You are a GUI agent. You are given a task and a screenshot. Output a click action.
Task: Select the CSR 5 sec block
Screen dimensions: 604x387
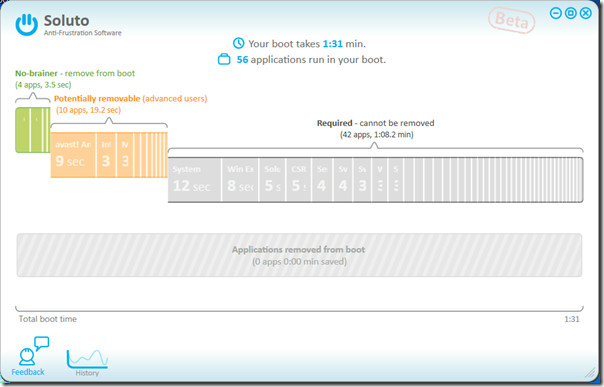[x=299, y=179]
